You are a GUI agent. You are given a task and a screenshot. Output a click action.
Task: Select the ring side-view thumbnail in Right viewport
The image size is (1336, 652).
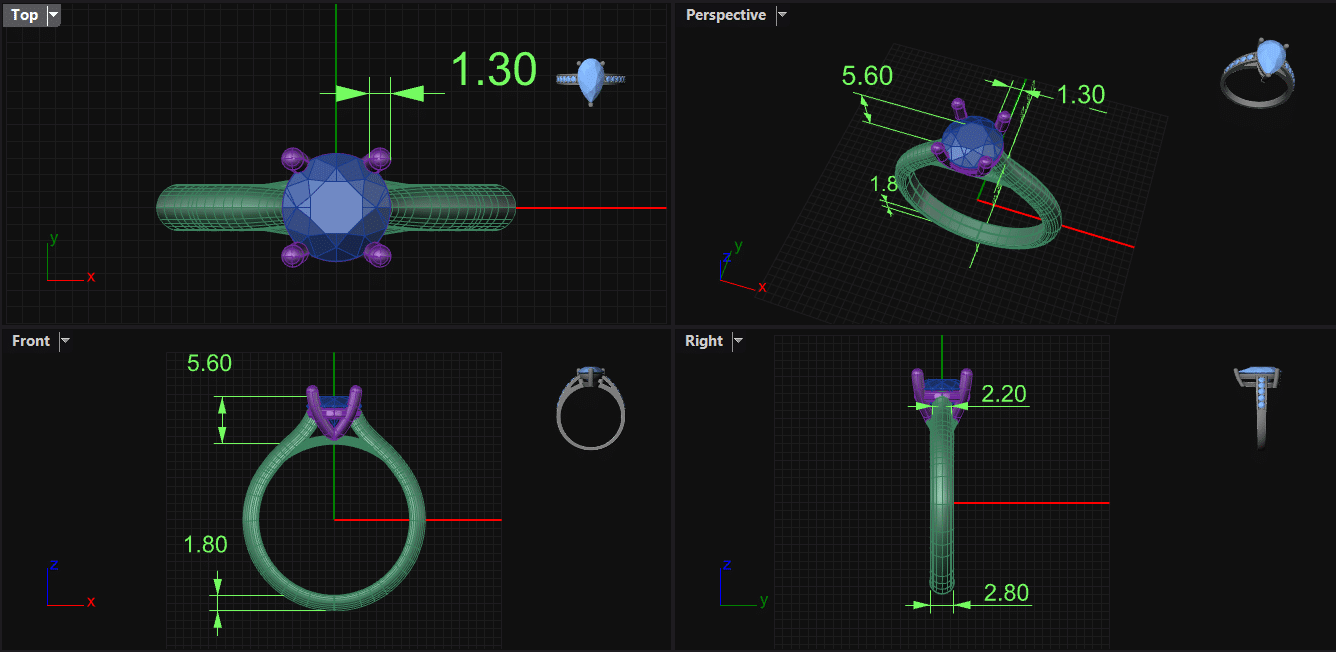coord(1259,407)
